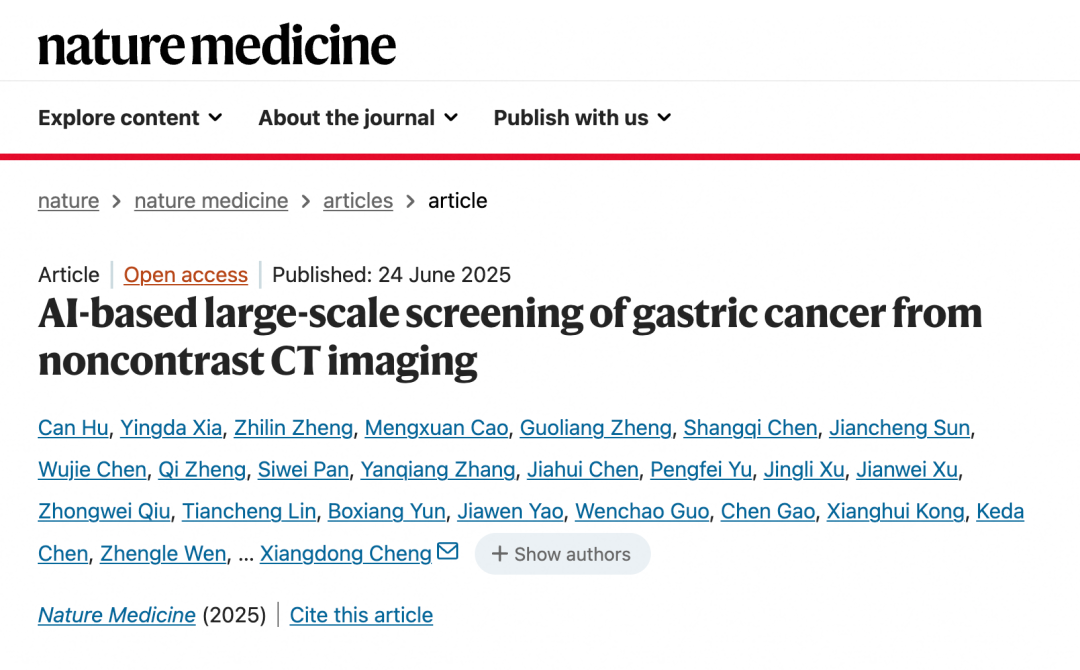Viewport: 1080px width, 670px height.
Task: View author Boxiang Yun
Action: tap(387, 512)
